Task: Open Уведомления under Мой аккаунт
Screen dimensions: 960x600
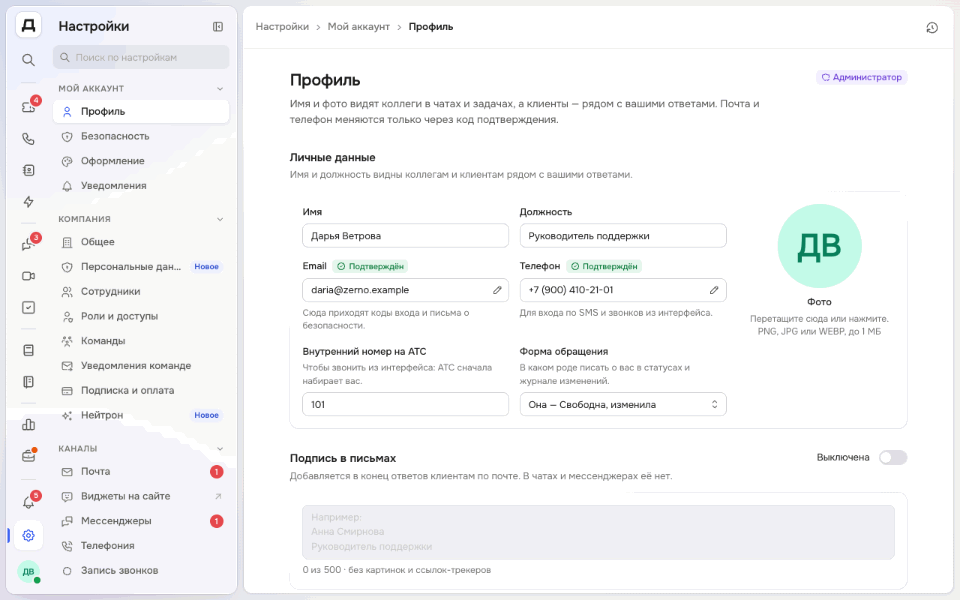Action: 141,186
